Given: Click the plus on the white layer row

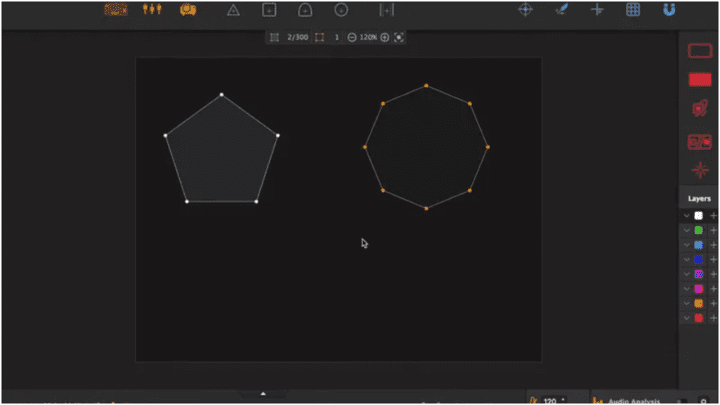Looking at the screenshot, I should coord(713,215).
